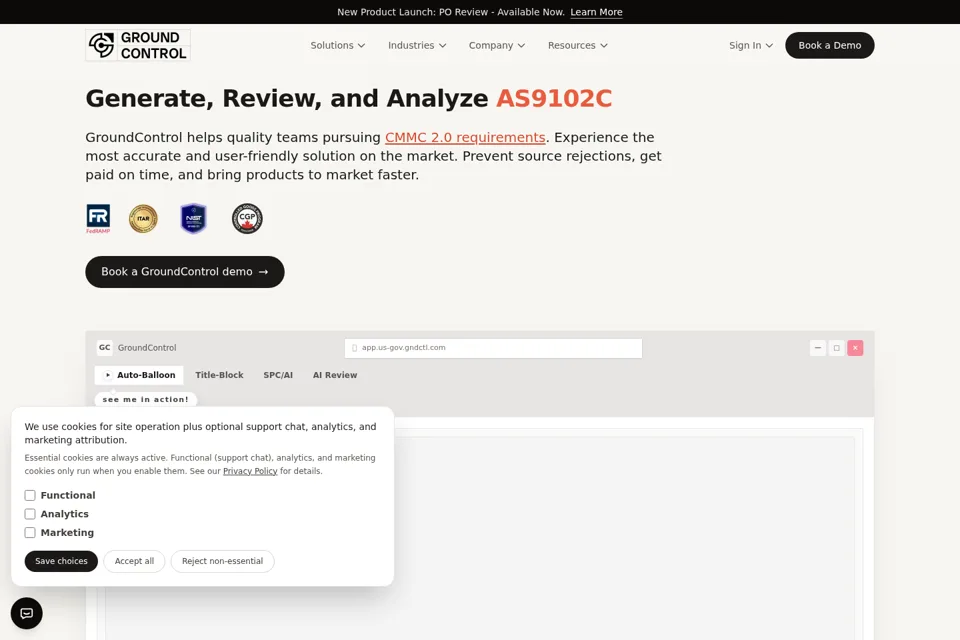Image resolution: width=960 pixels, height=640 pixels.
Task: Enable the Analytics cookies checkbox
Action: pos(30,514)
